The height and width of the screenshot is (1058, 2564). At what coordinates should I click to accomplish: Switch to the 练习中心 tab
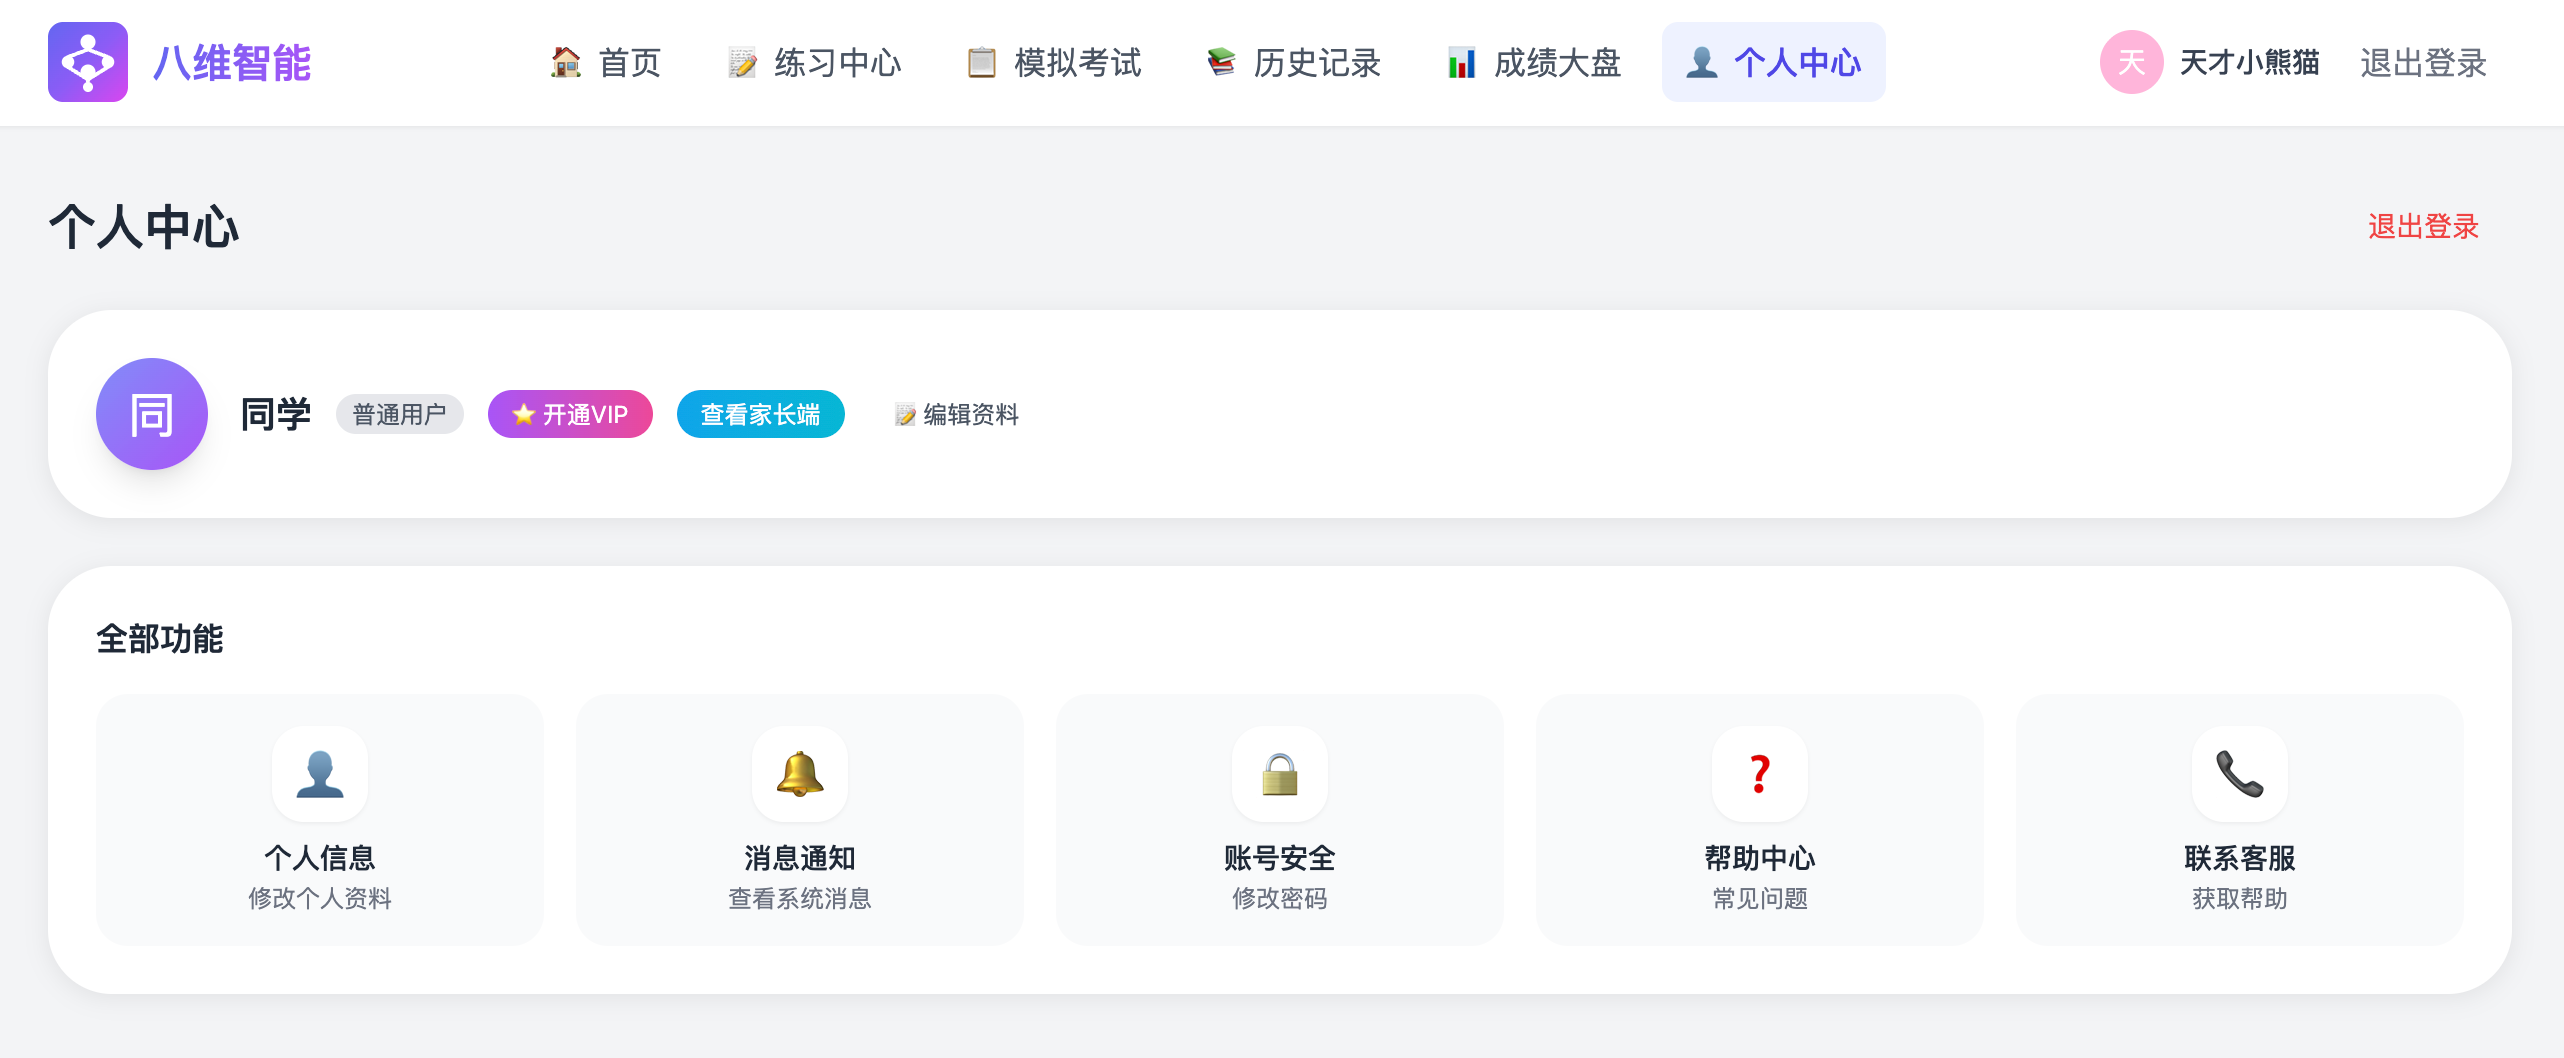click(x=815, y=62)
